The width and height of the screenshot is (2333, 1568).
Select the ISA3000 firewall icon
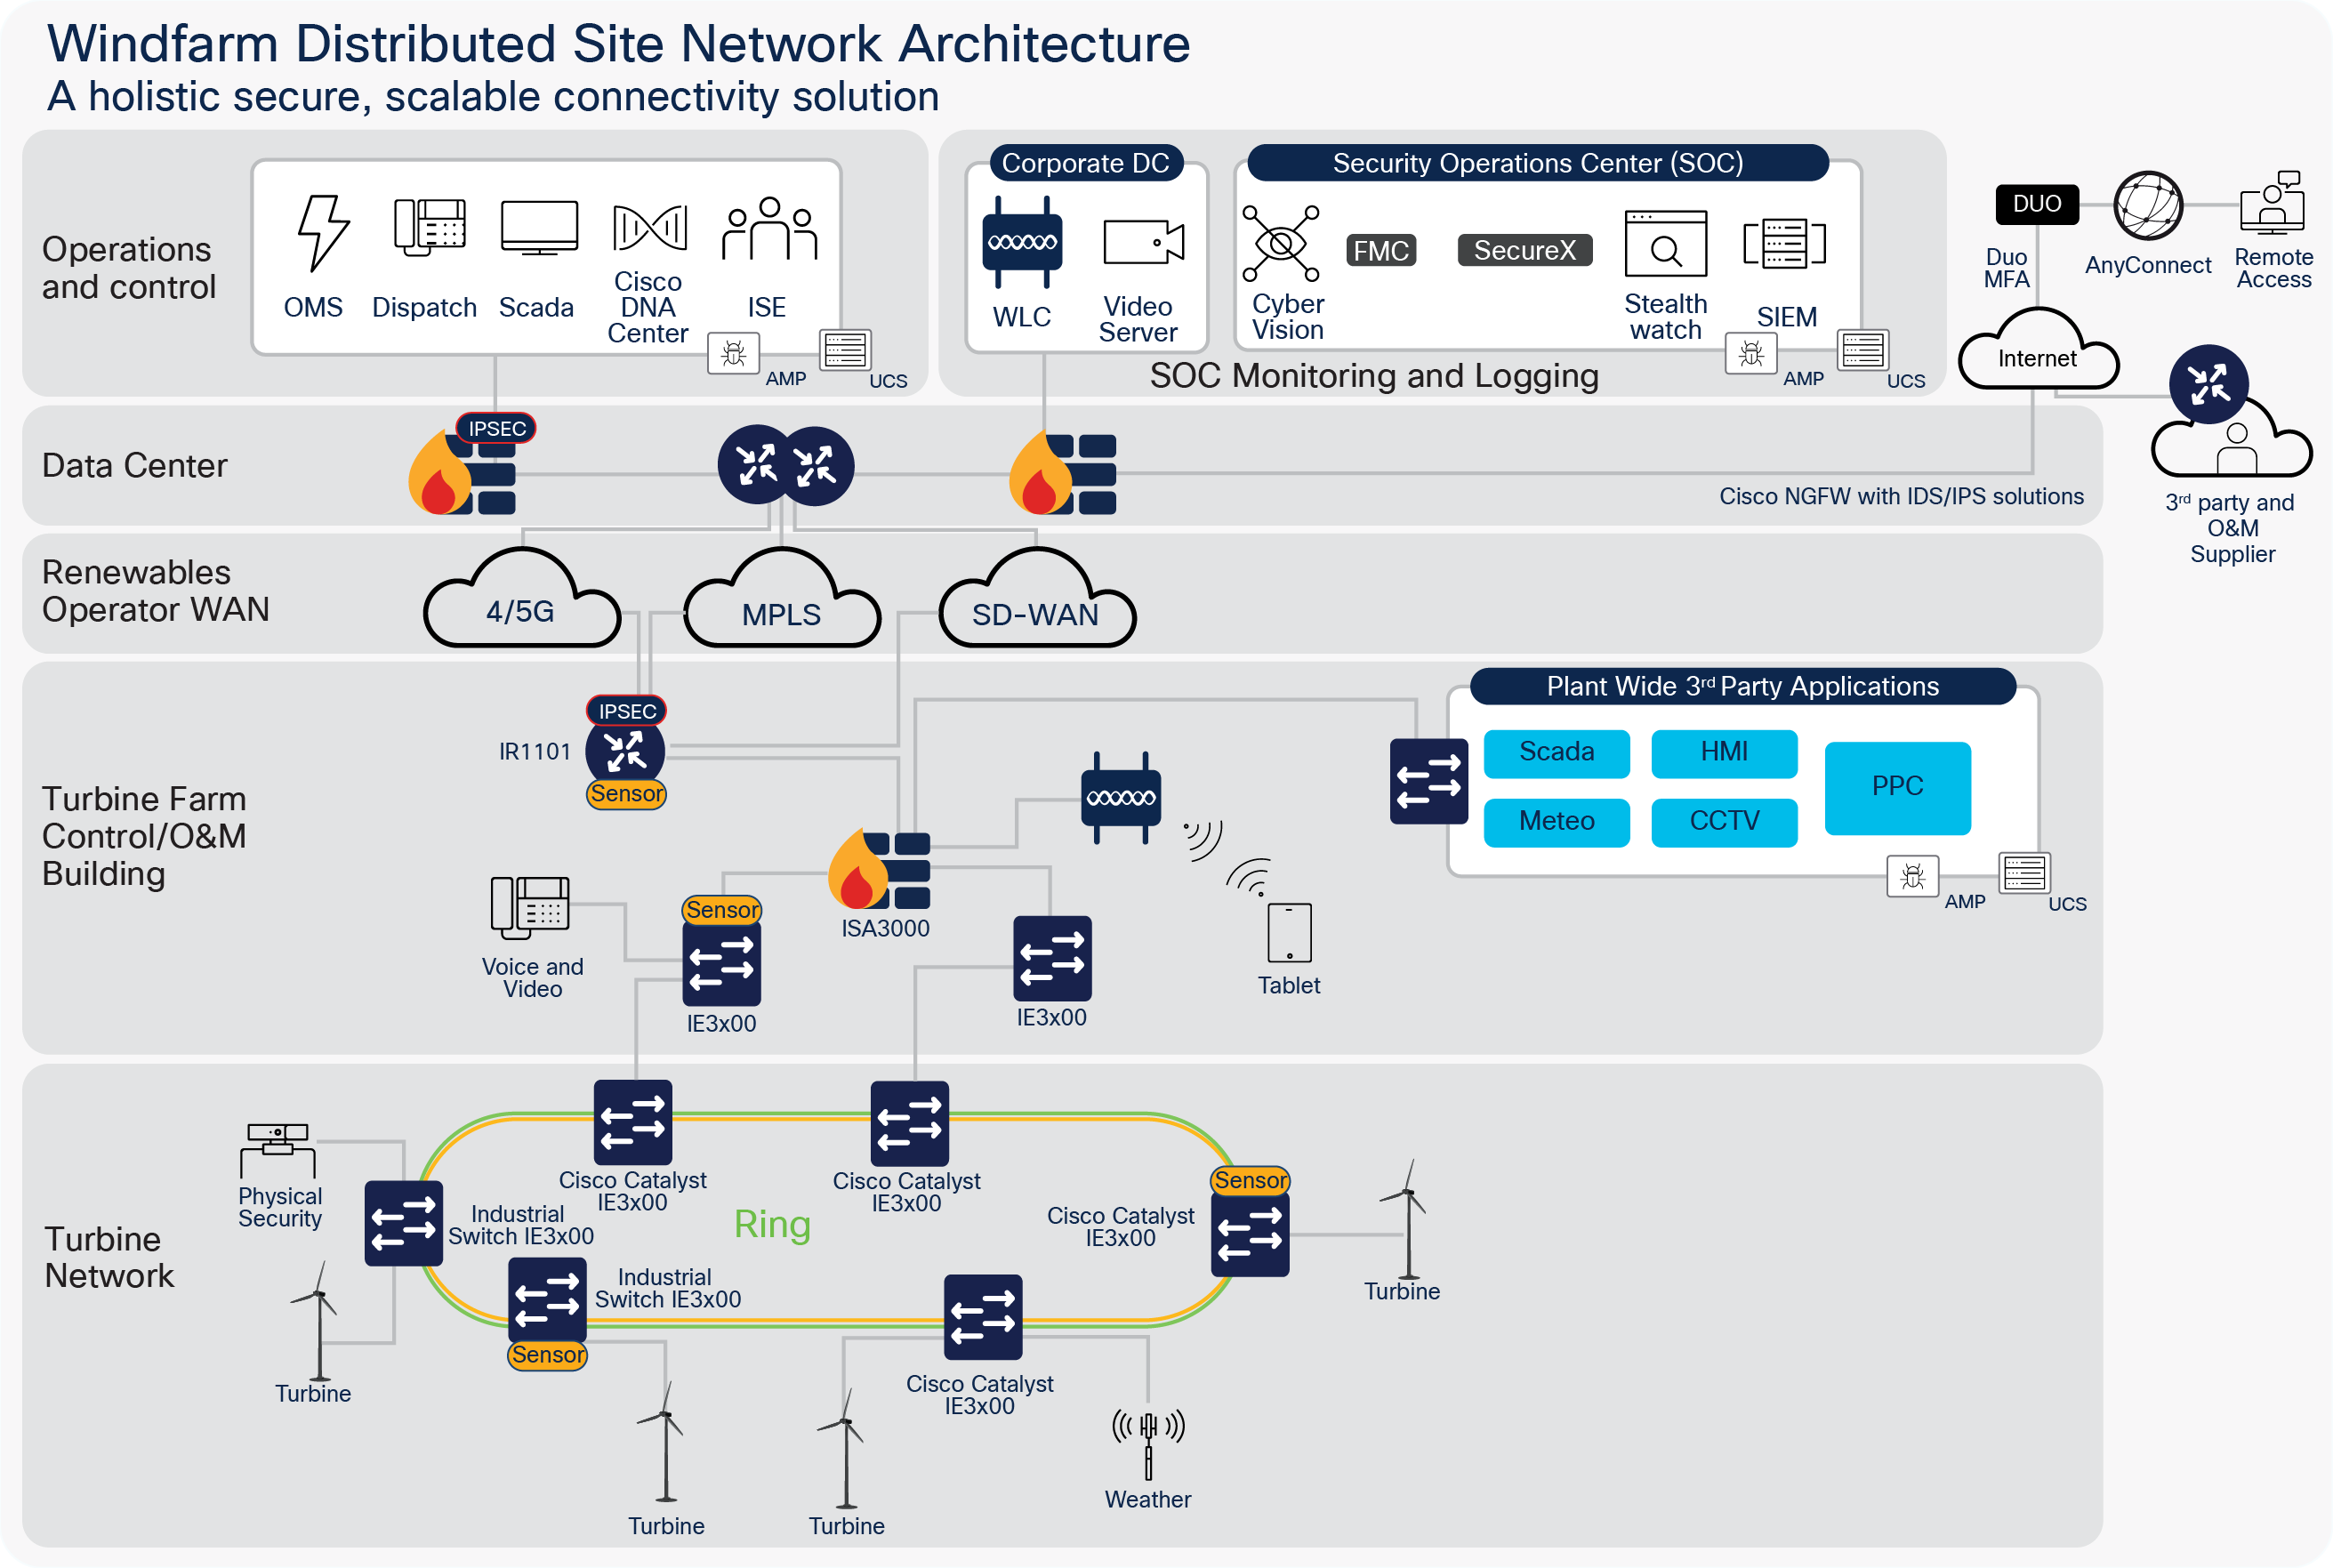[880, 870]
